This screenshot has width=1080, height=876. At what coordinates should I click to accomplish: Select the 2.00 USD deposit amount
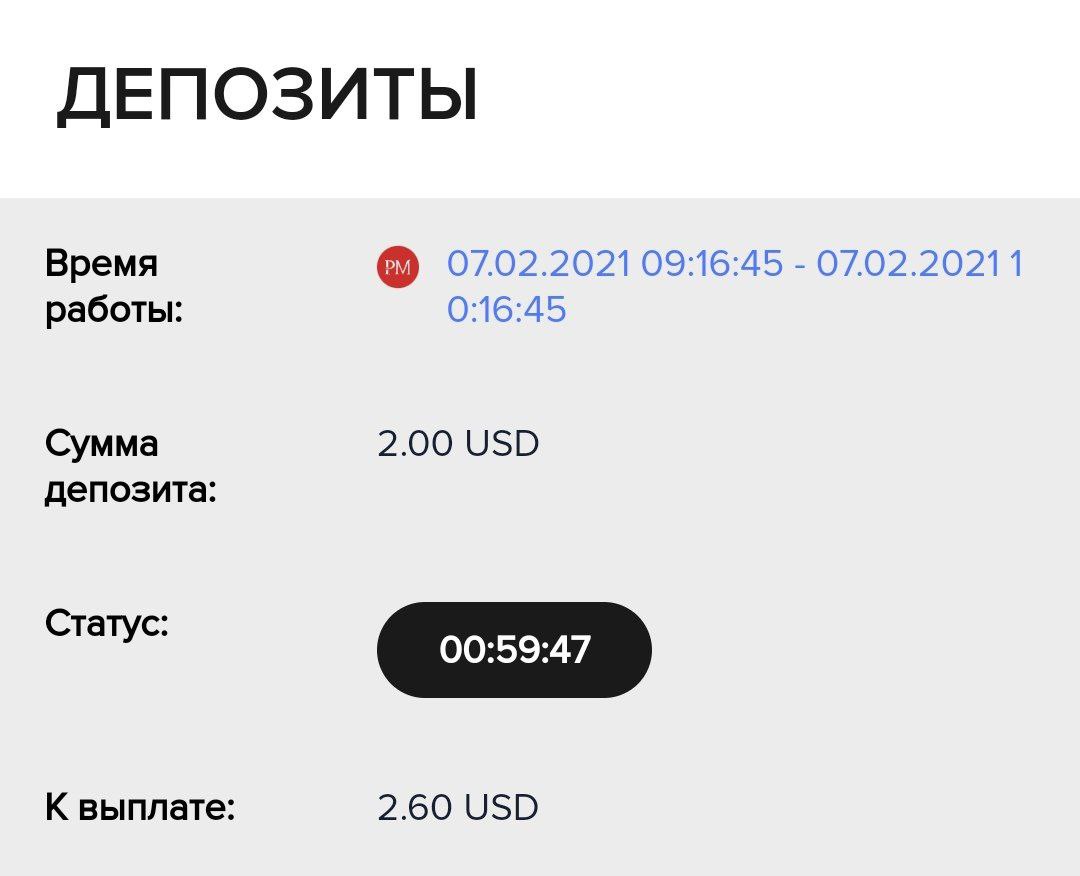458,444
